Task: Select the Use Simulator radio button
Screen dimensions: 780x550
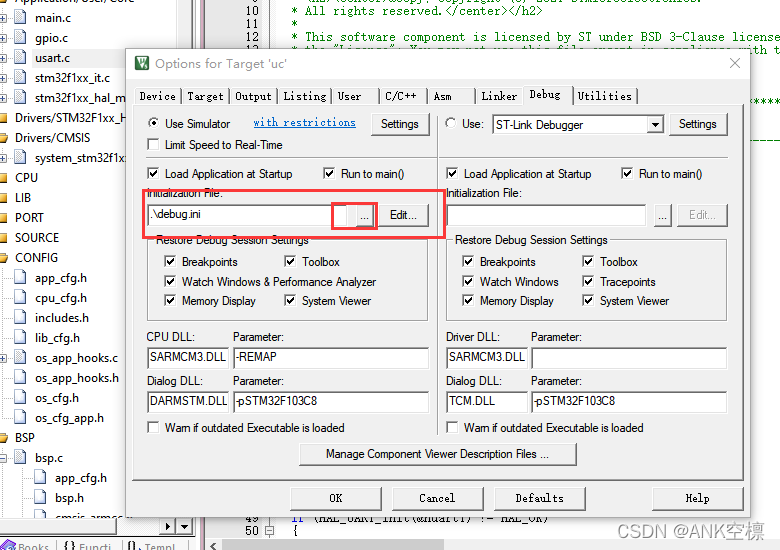Action: pyautogui.click(x=154, y=122)
